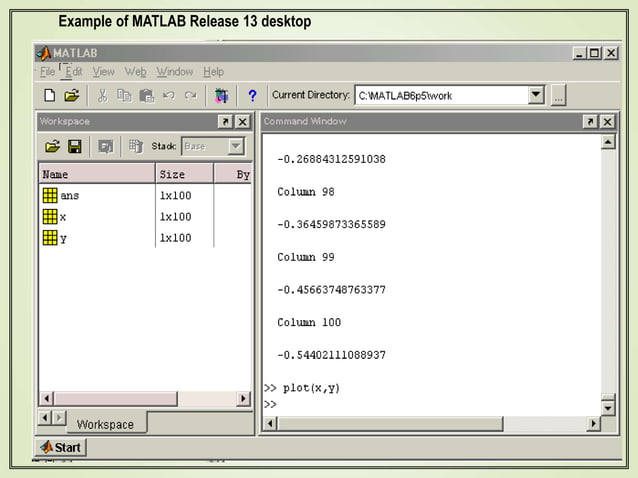Click the 1x100 size of variable x

click(x=175, y=217)
